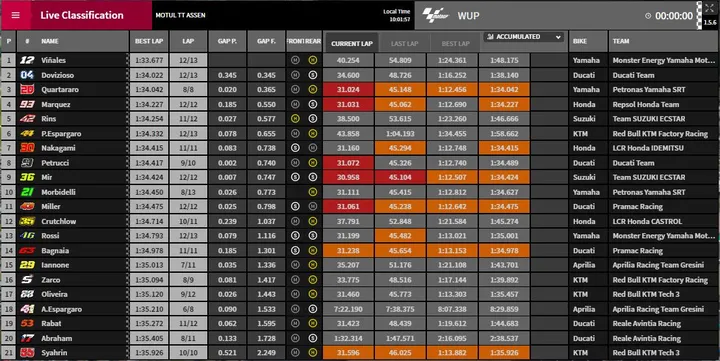720x361 pixels.
Task: Switch to the LAST LAP tab
Action: click(405, 44)
